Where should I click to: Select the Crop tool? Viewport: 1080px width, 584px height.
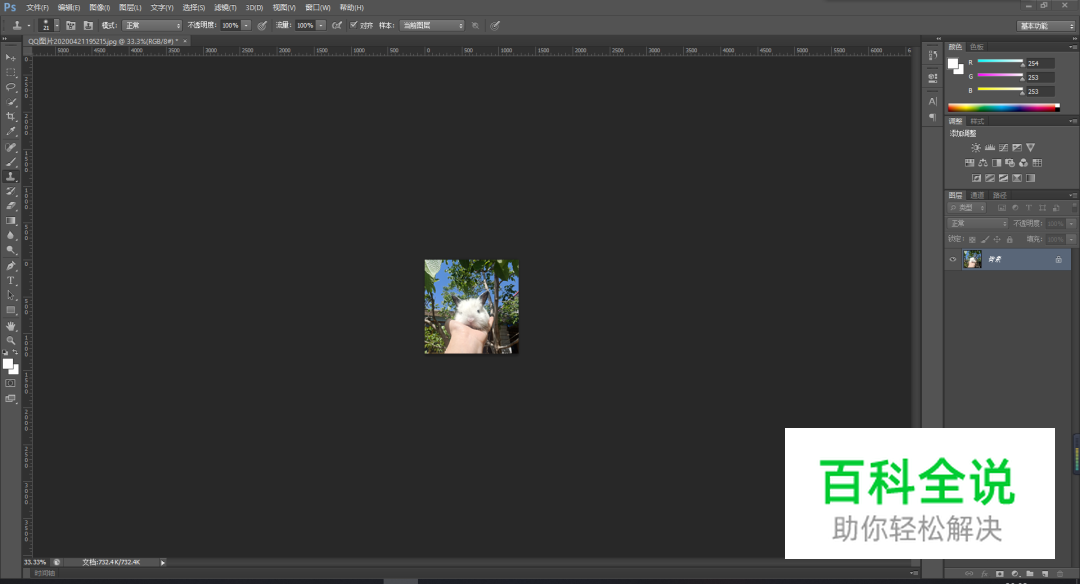[11, 116]
